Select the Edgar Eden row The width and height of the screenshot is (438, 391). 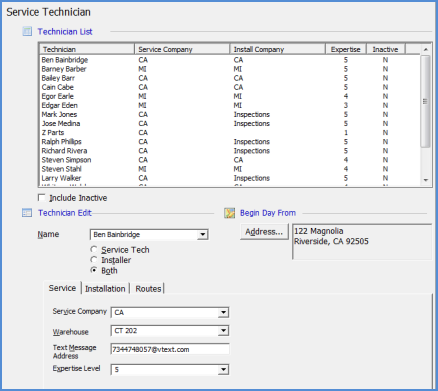(x=229, y=105)
